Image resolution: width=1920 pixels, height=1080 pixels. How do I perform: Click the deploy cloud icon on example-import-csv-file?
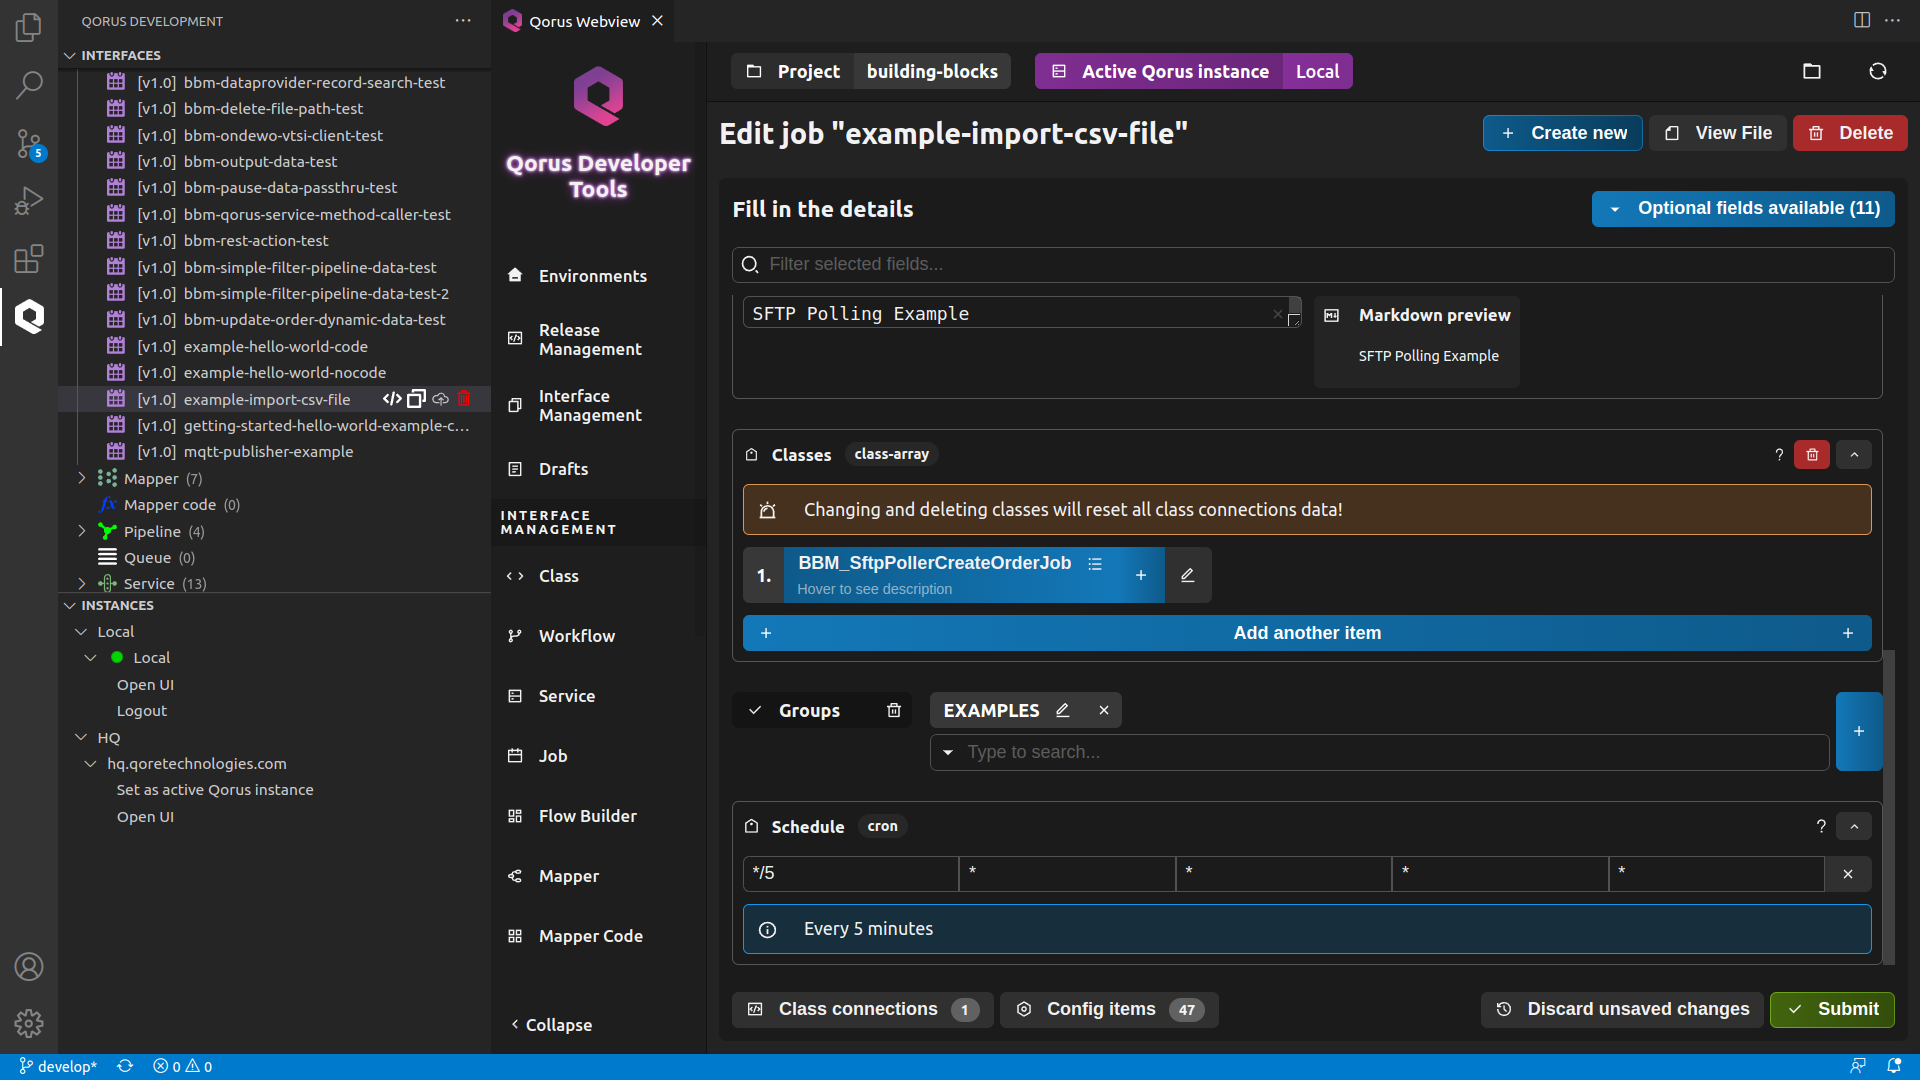pyautogui.click(x=440, y=399)
